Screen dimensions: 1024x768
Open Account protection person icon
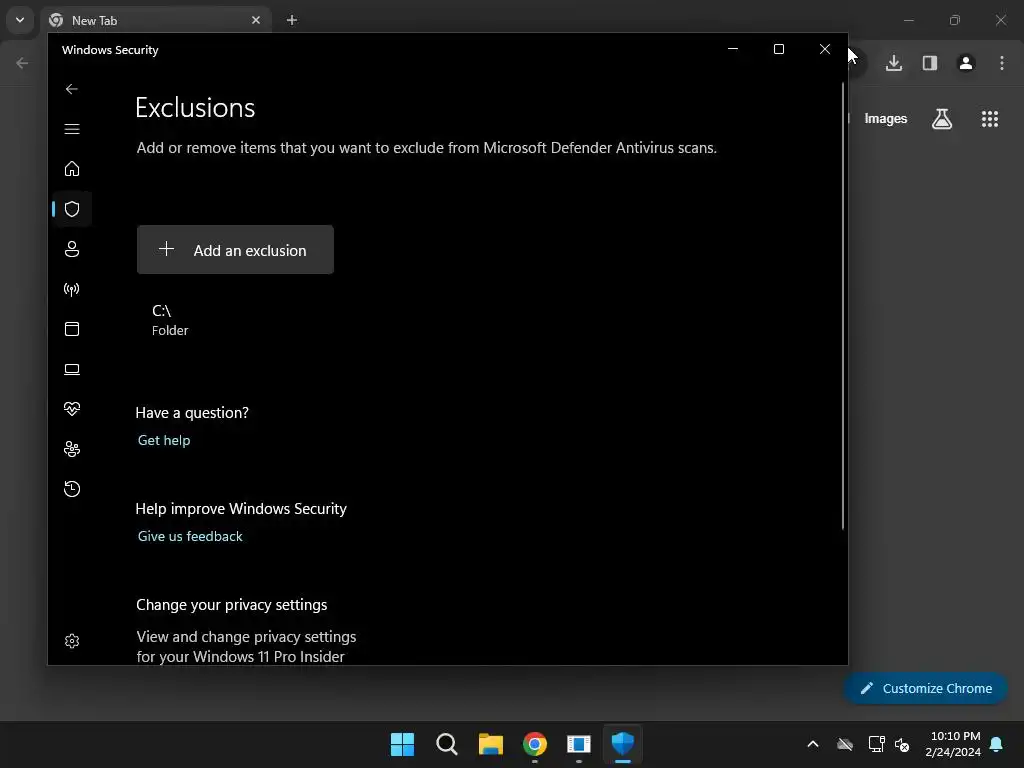click(x=72, y=249)
